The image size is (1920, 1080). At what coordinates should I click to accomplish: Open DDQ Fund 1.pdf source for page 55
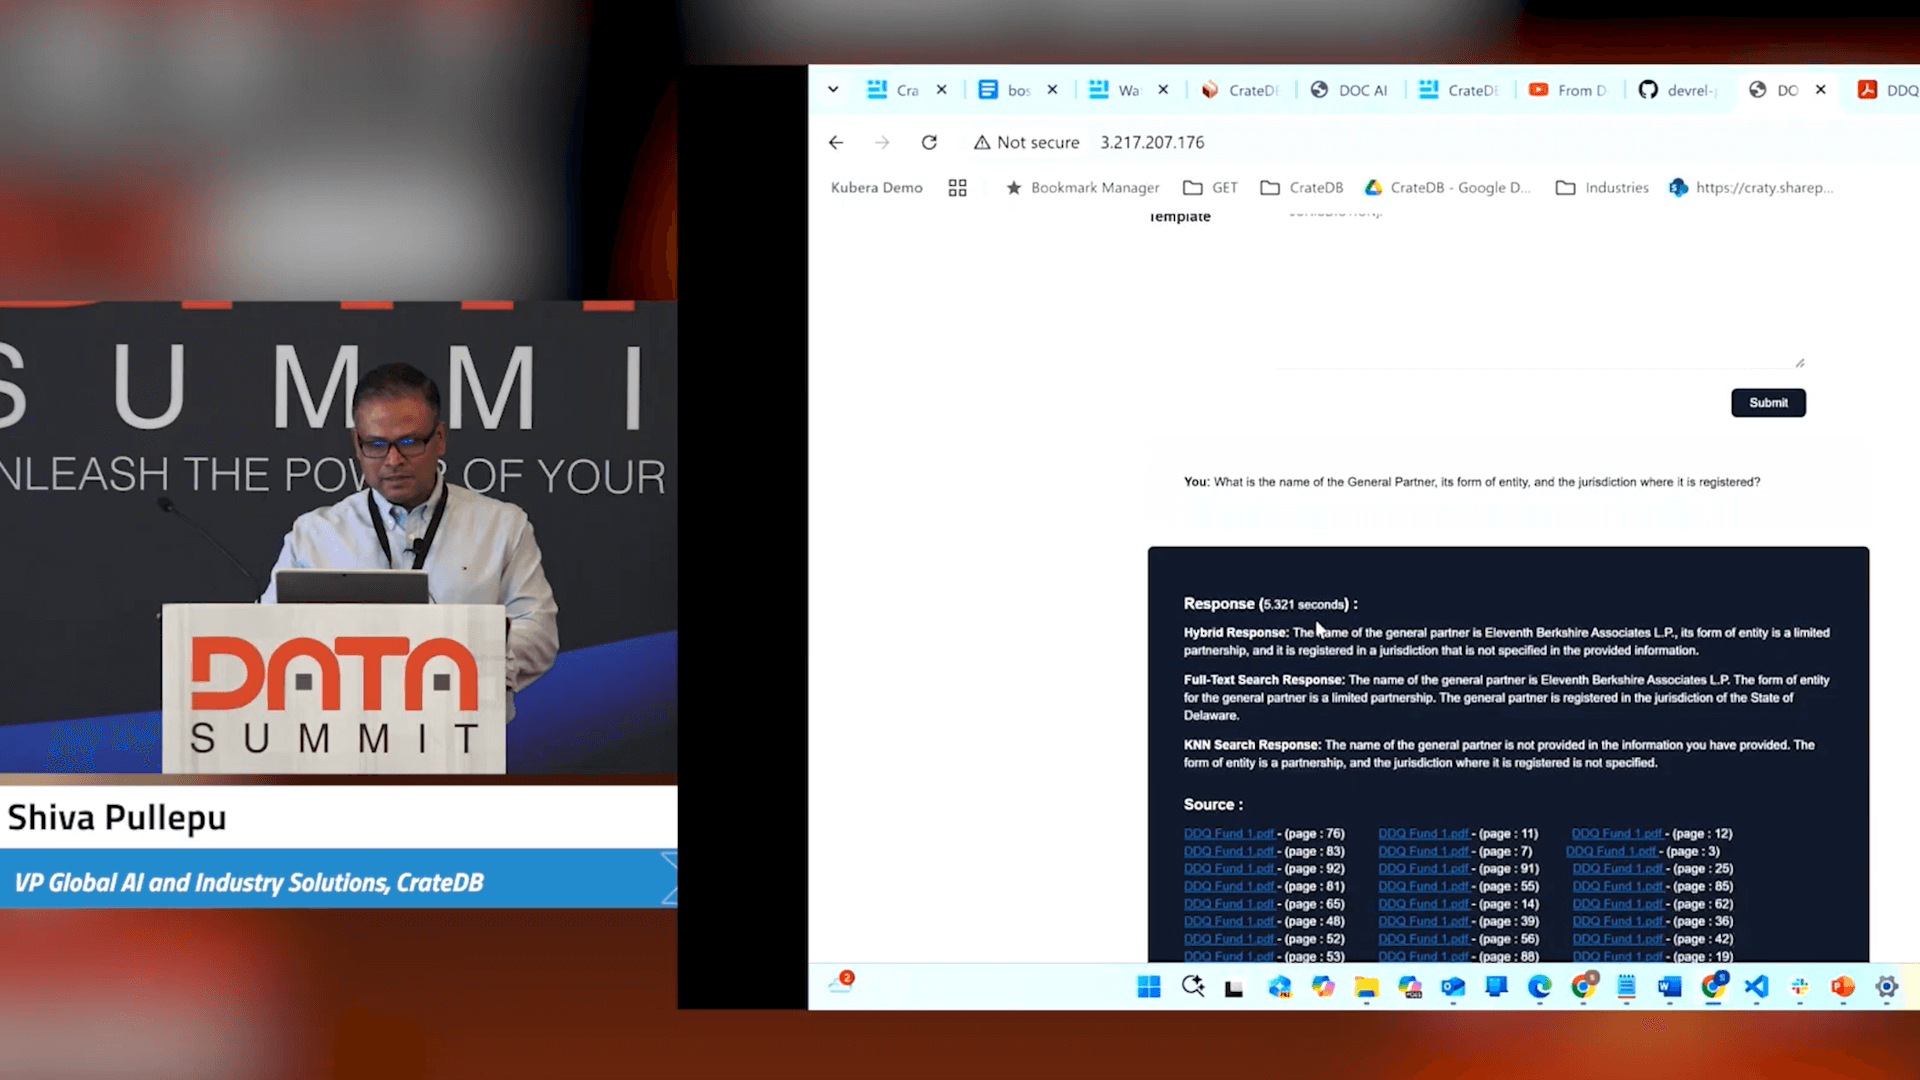1423,887
